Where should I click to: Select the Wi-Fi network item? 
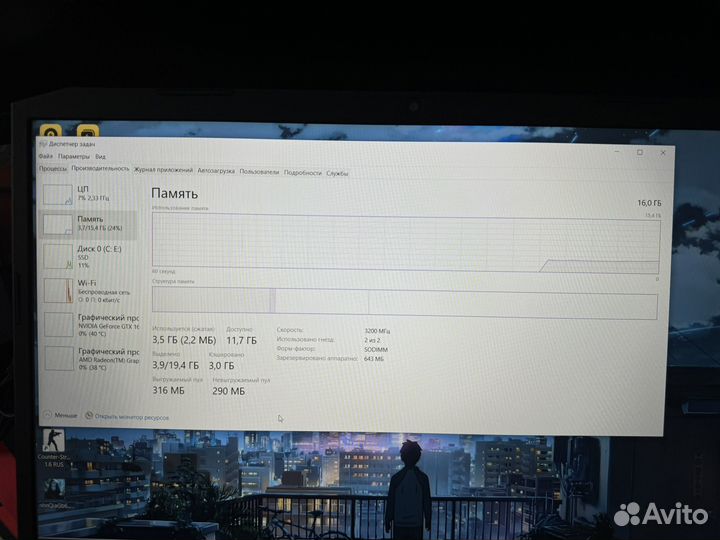(x=88, y=291)
